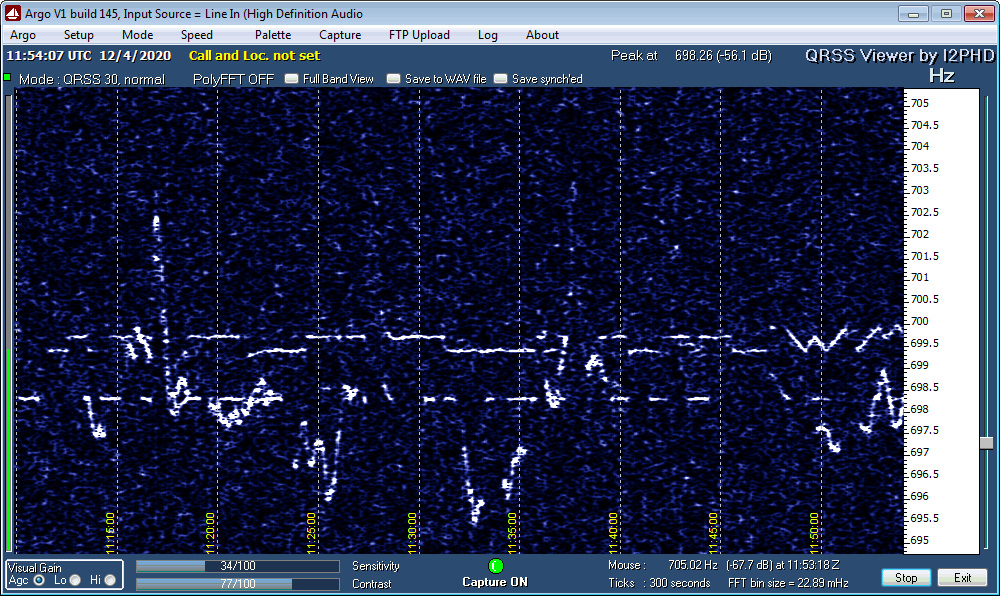This screenshot has width=1000, height=596.
Task: Click the 'Call and Loc. not set' text
Action: (254, 55)
